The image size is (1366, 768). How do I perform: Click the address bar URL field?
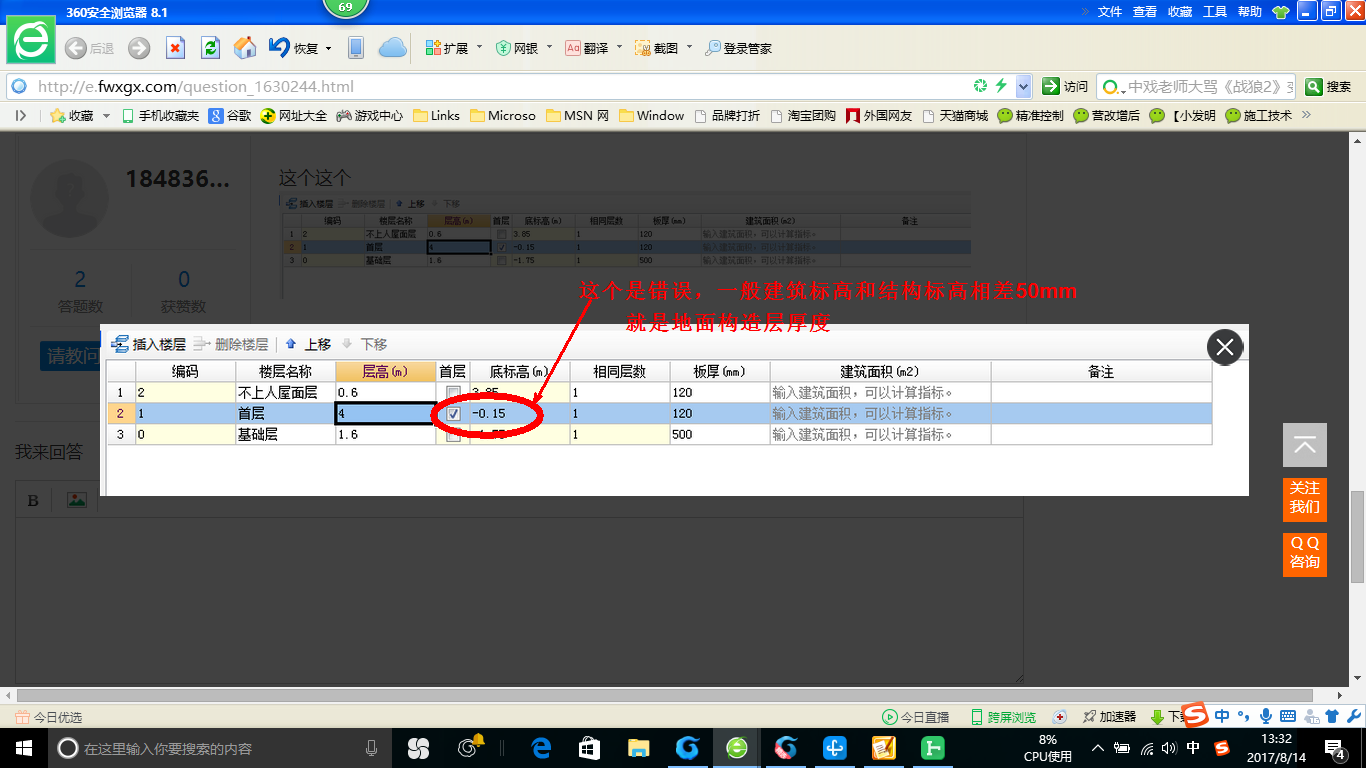click(500, 87)
